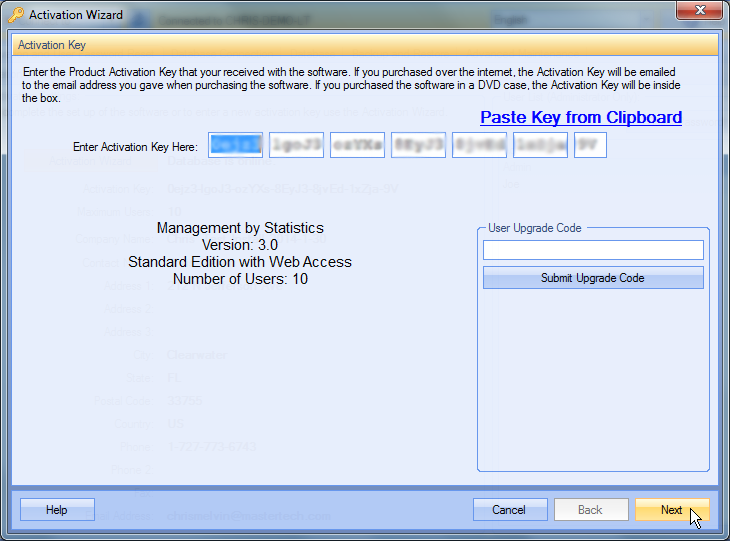Click Submit Upgrade Code button
Viewport: 730px width, 541px height.
pyautogui.click(x=593, y=278)
